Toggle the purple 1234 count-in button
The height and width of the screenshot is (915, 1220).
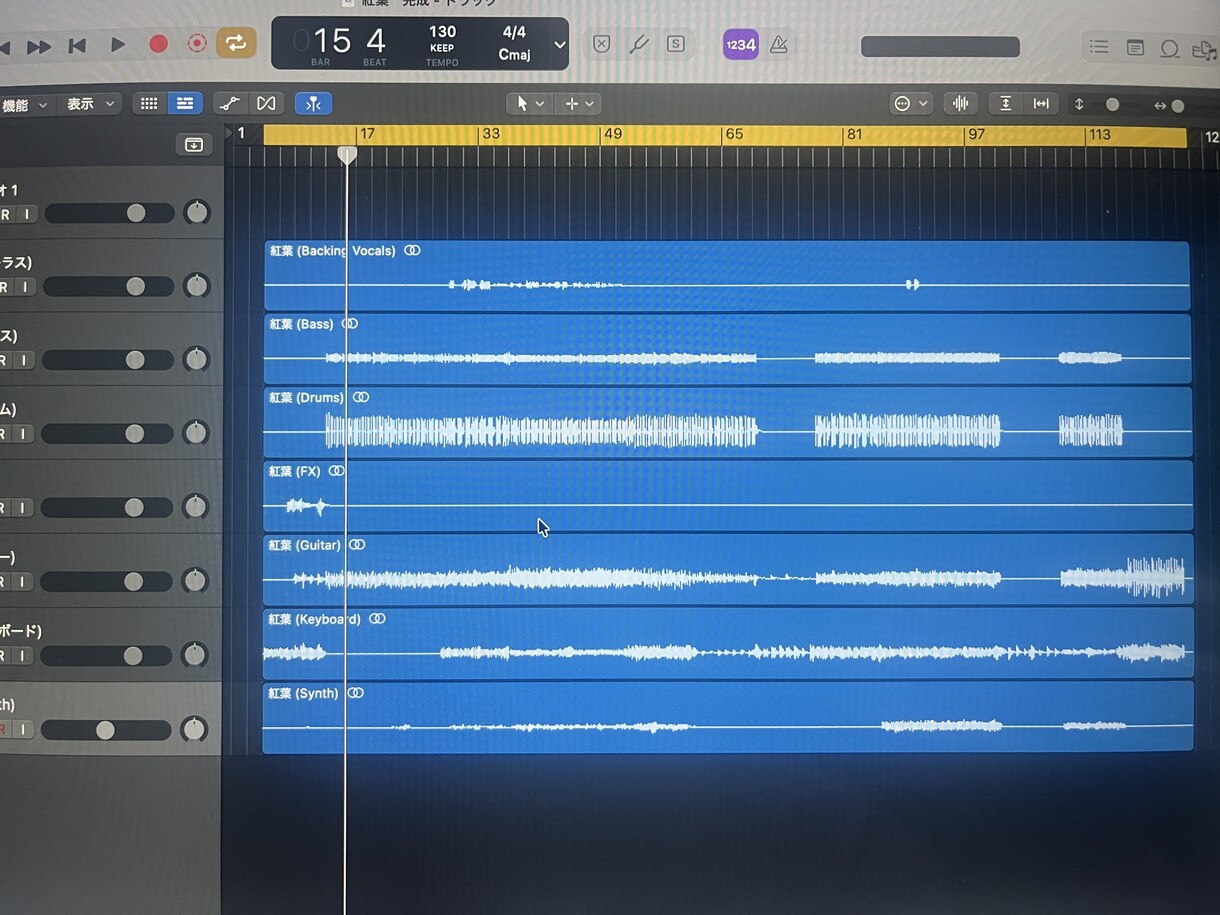tap(741, 45)
